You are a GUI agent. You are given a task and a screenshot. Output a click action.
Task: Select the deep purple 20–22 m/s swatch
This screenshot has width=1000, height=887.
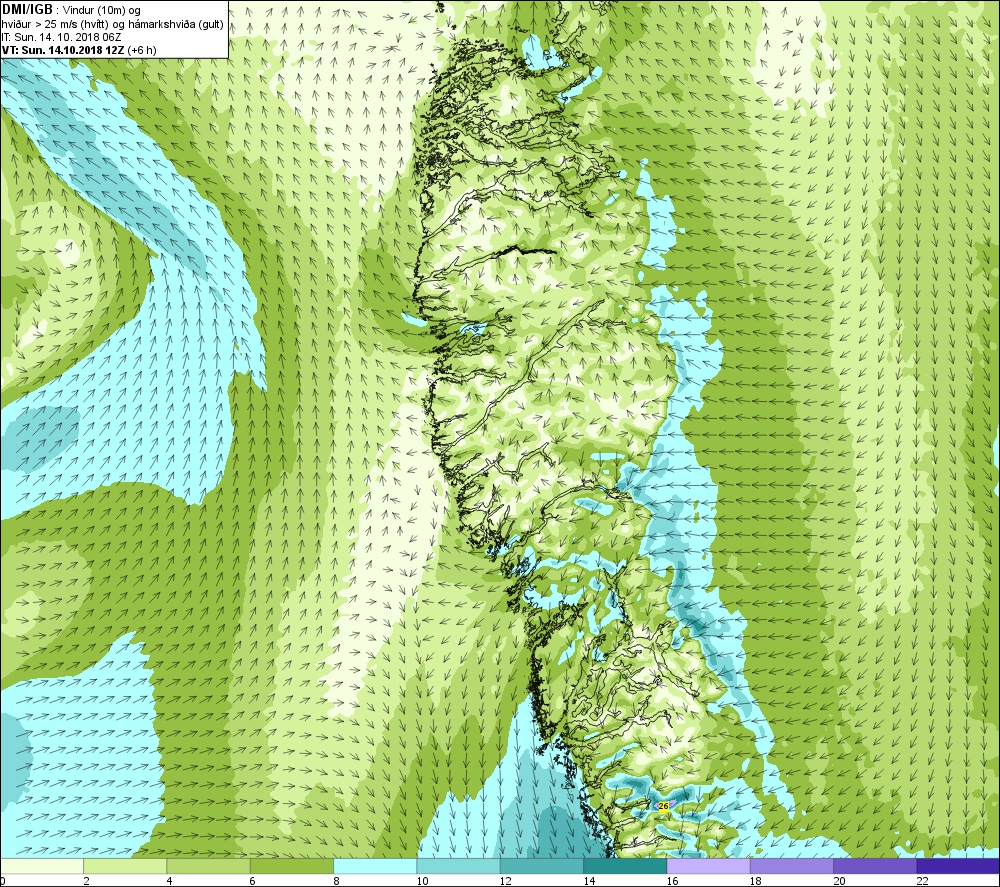click(x=874, y=866)
